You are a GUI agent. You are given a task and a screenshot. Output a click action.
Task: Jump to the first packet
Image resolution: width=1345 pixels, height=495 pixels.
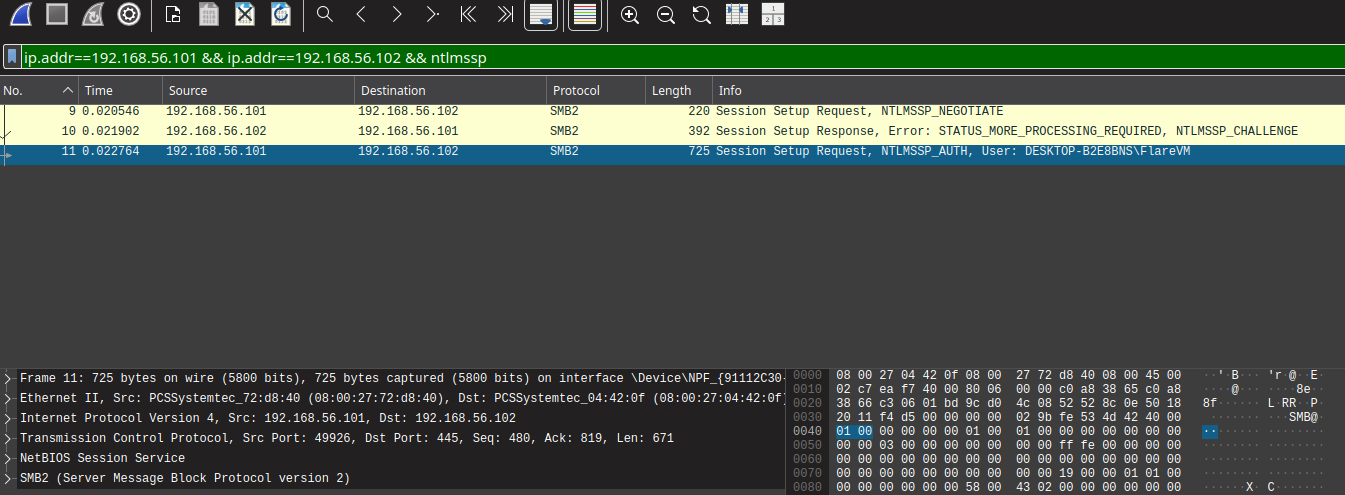pos(468,14)
